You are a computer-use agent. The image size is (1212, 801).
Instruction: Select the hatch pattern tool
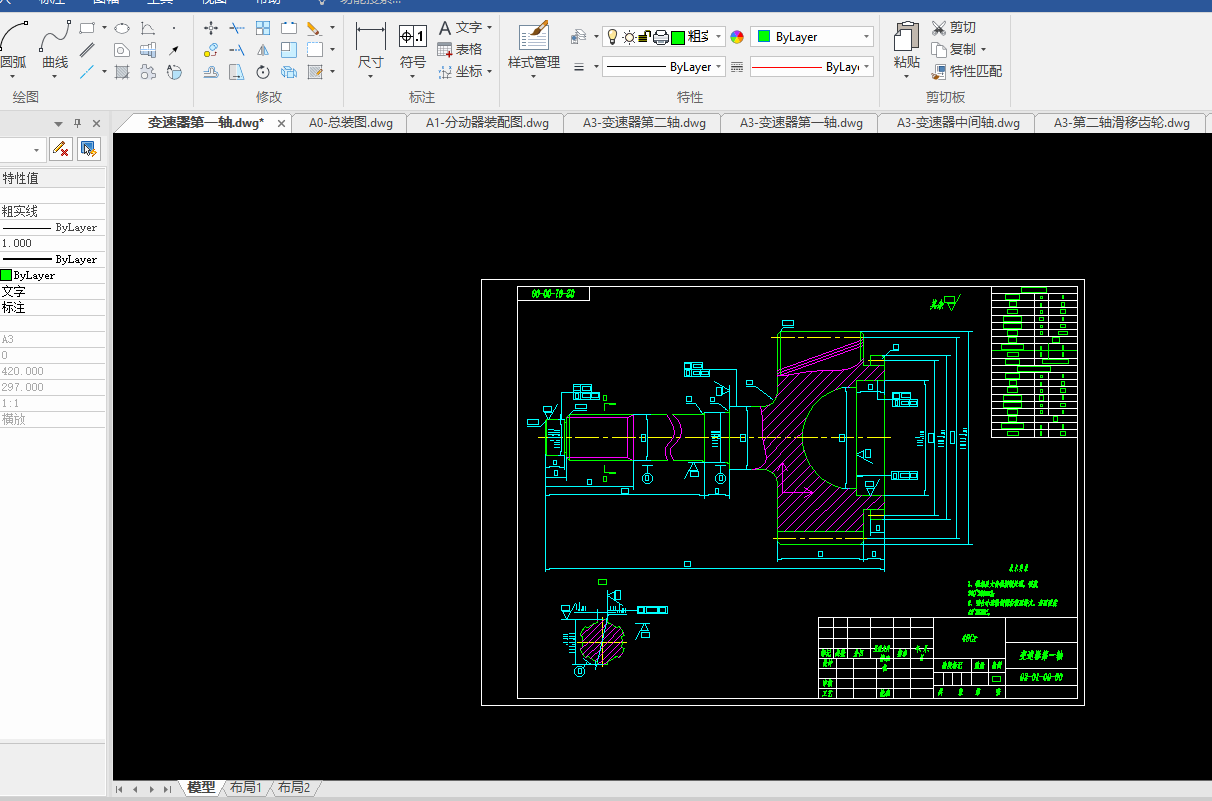[121, 72]
